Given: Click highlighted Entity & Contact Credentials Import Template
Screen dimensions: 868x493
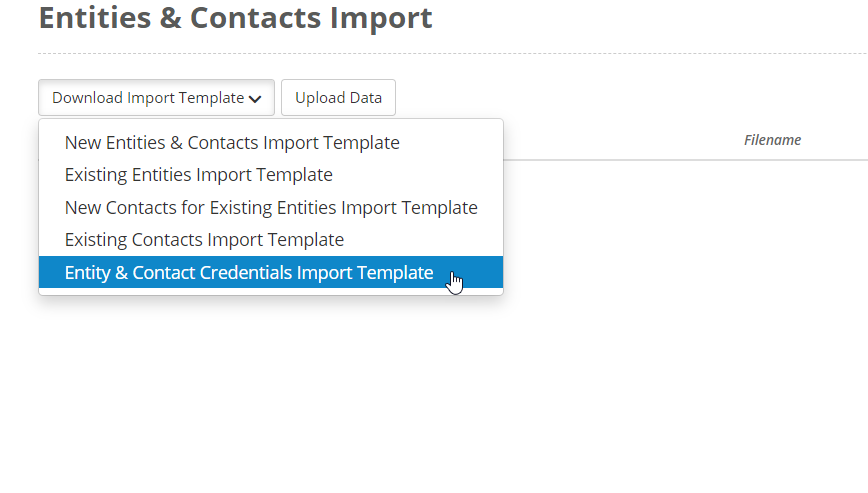Looking at the screenshot, I should pyautogui.click(x=271, y=272).
